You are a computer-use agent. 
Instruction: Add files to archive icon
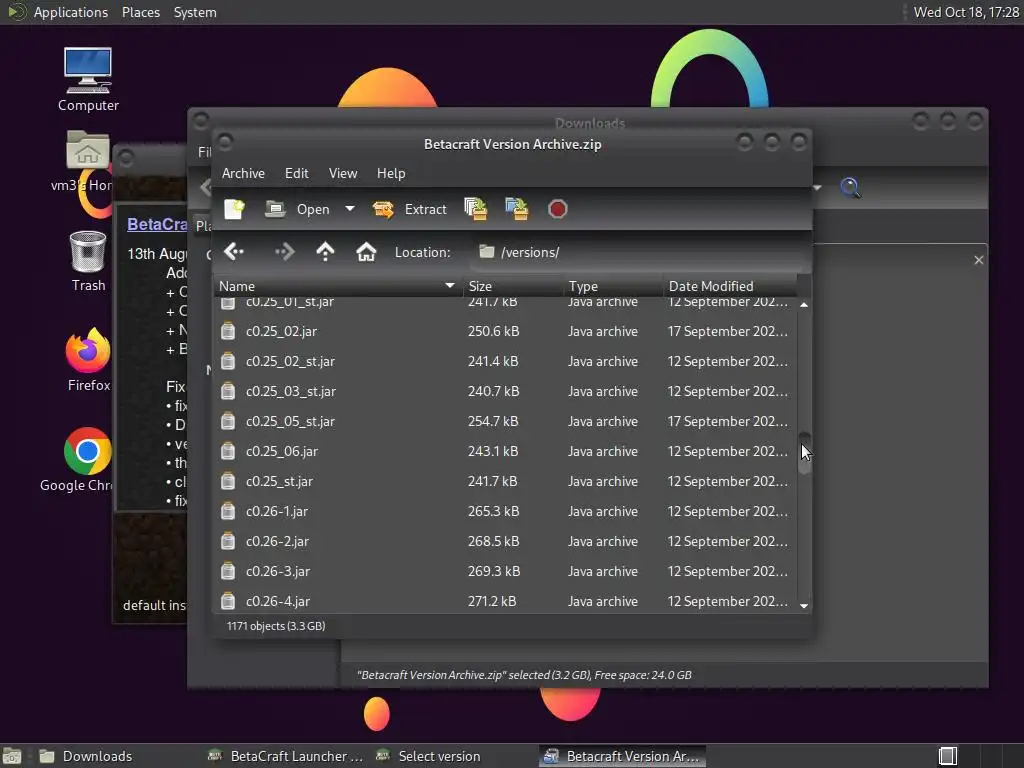click(475, 209)
